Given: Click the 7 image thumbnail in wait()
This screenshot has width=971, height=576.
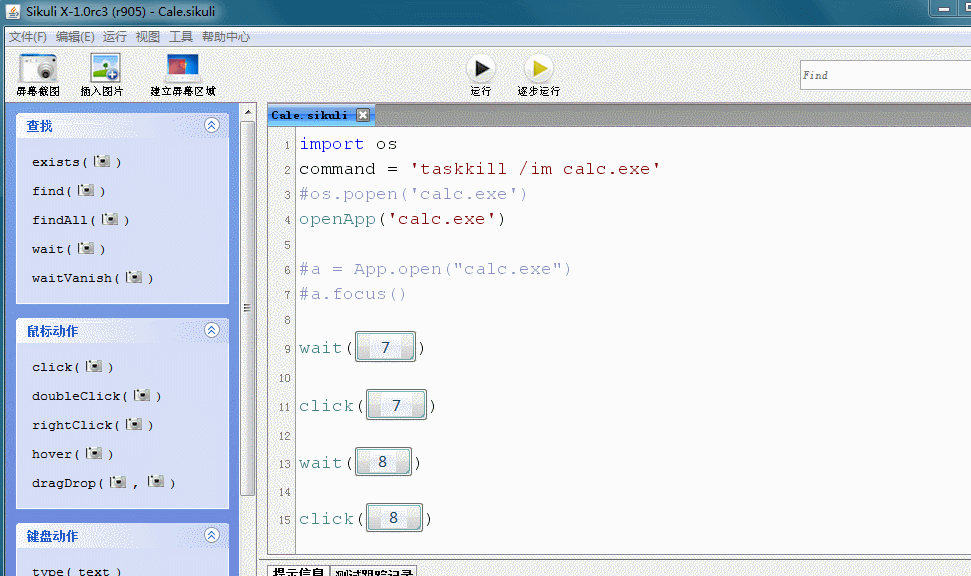Looking at the screenshot, I should click(386, 349).
